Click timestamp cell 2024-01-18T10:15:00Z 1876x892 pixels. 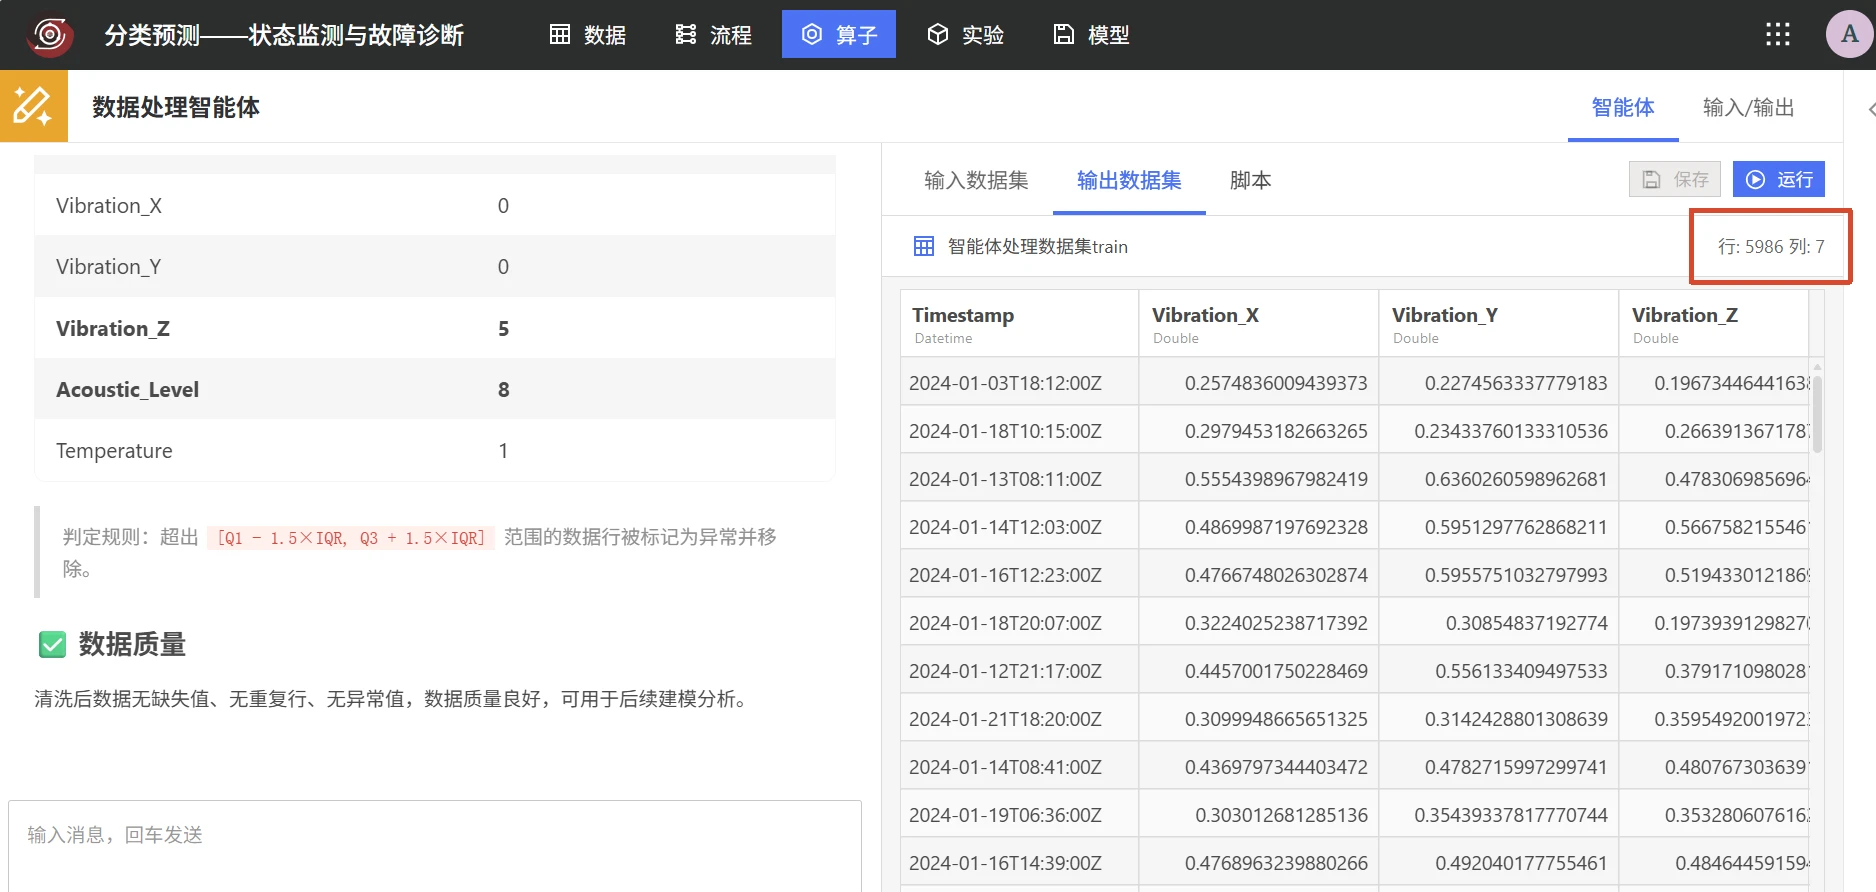(x=1019, y=430)
